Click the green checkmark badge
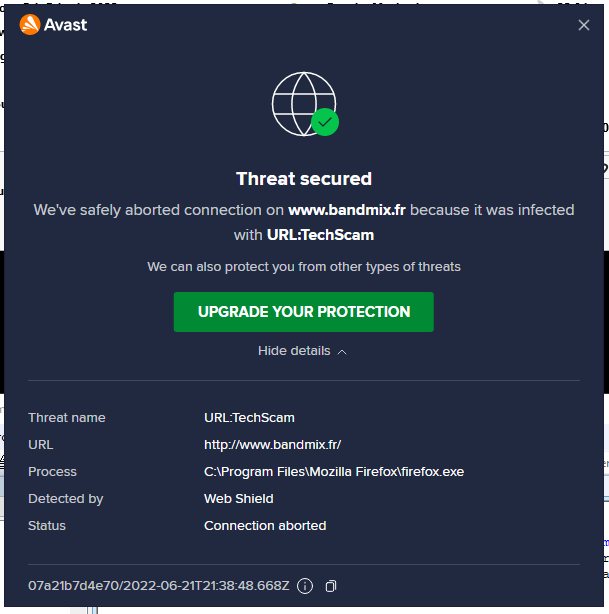609x614 pixels. pyautogui.click(x=325, y=122)
